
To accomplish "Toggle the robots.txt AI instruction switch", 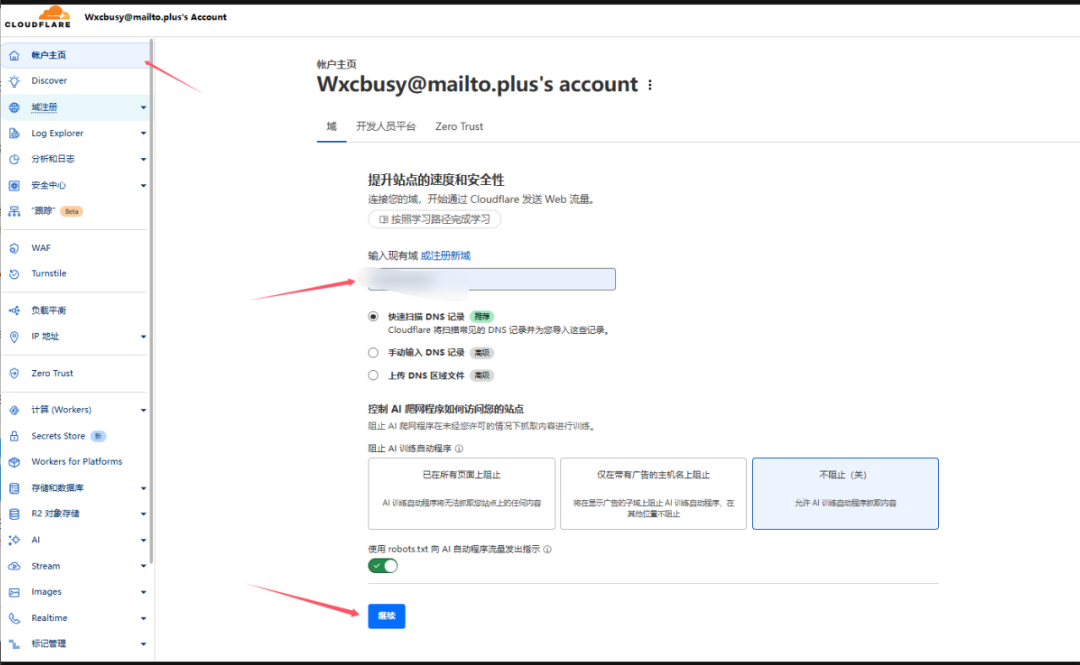I will (383, 566).
